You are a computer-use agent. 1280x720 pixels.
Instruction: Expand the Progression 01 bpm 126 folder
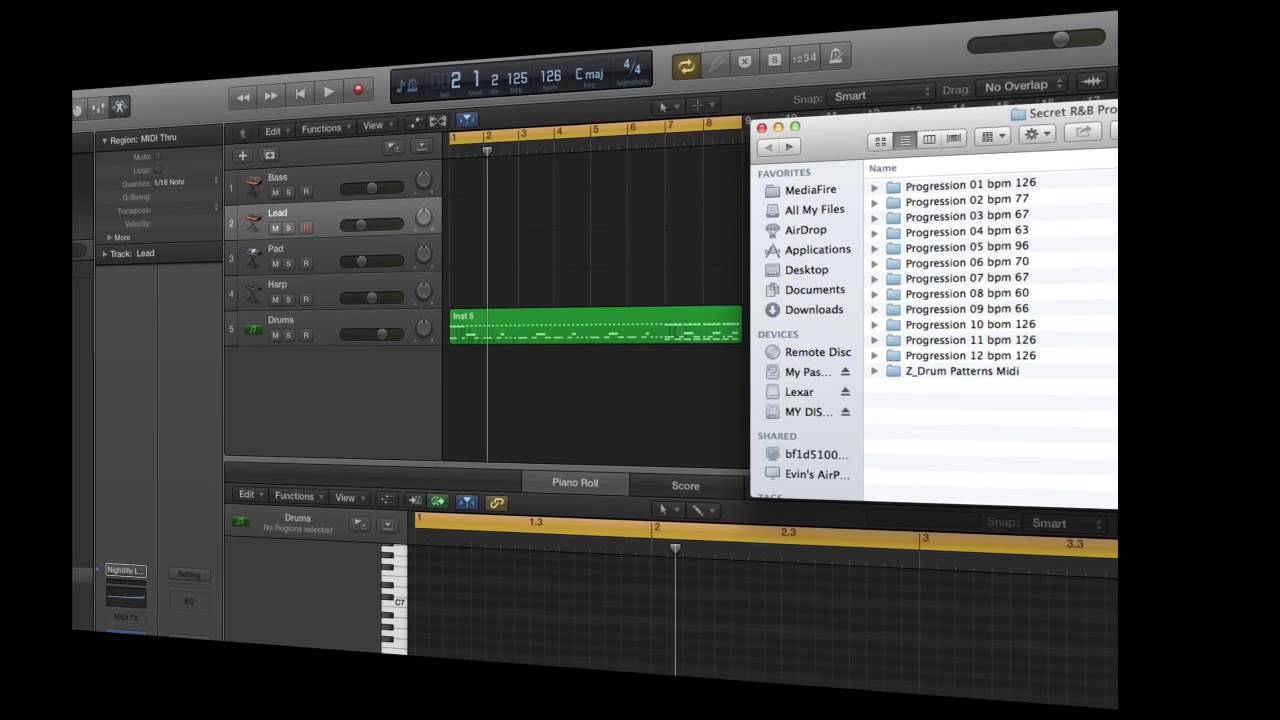[x=874, y=187]
